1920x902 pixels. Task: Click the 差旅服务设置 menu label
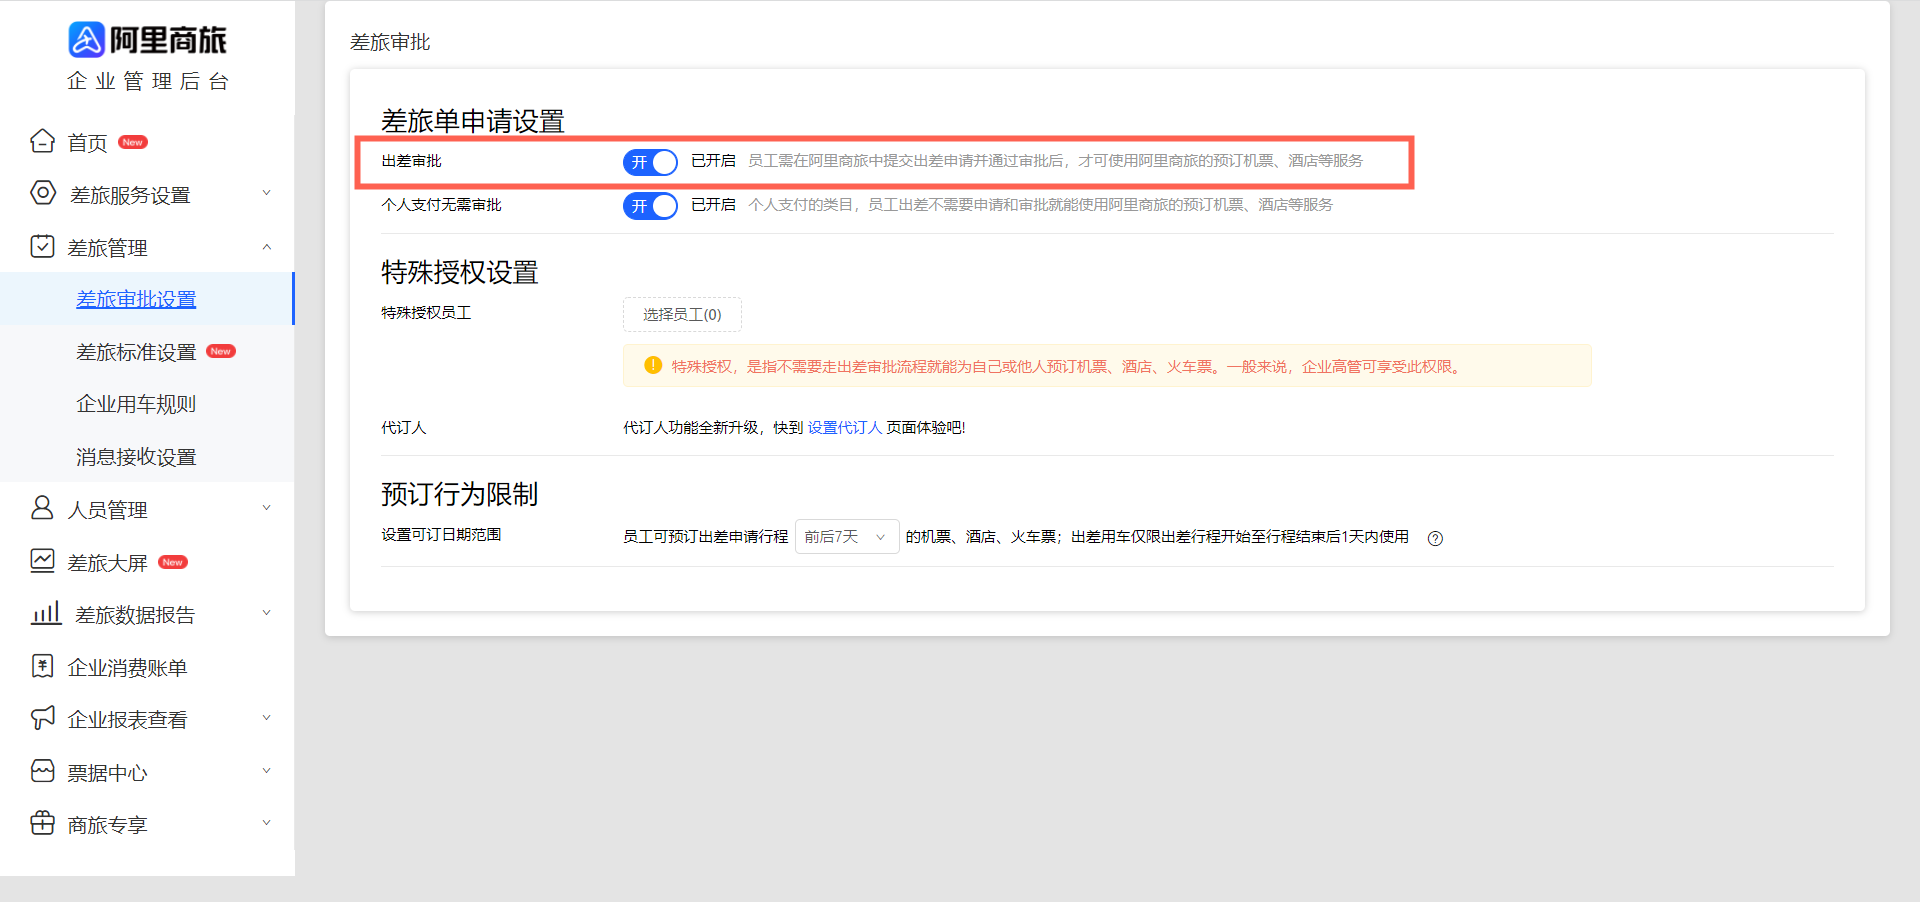tap(130, 195)
